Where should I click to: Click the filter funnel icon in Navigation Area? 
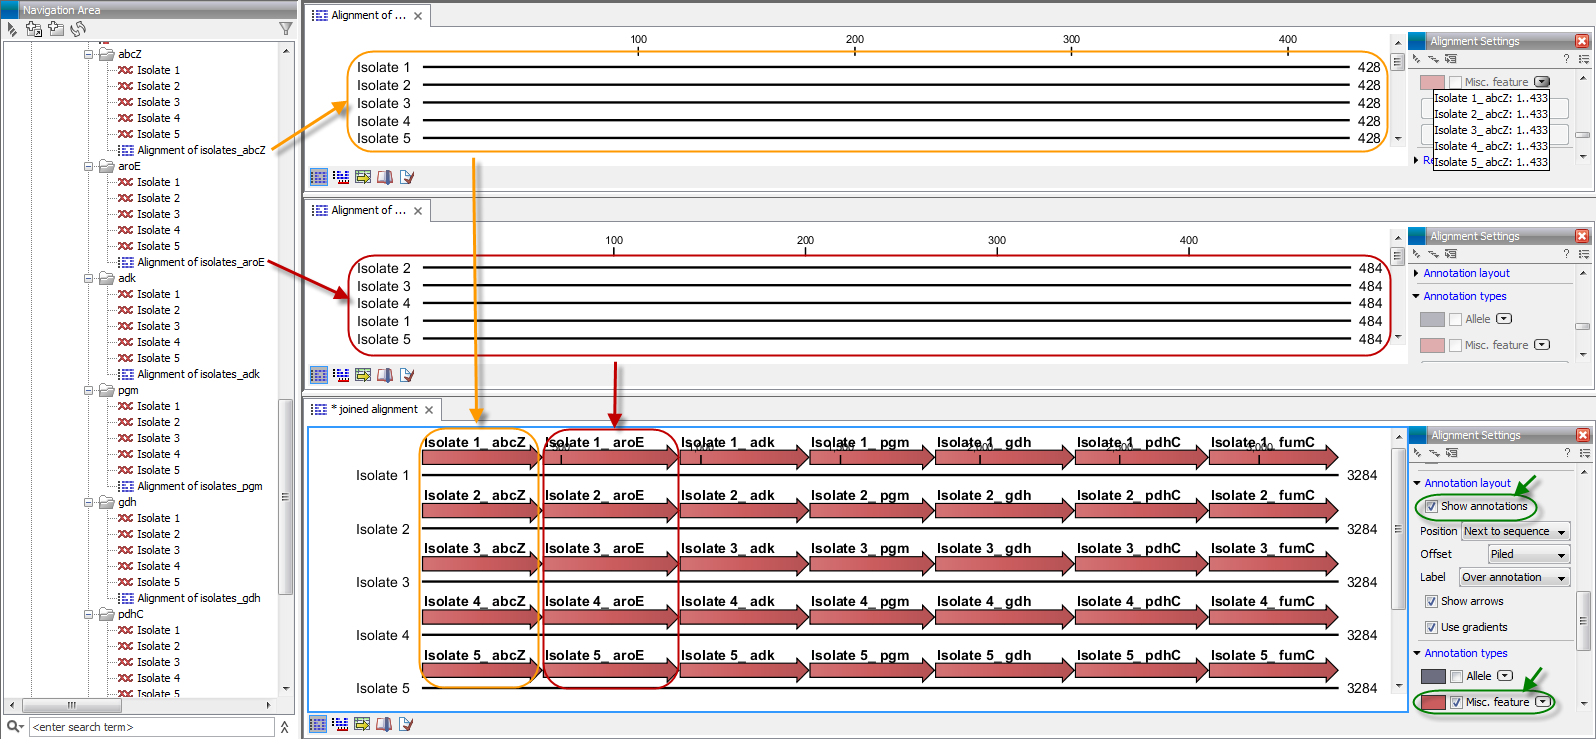pyautogui.click(x=285, y=29)
